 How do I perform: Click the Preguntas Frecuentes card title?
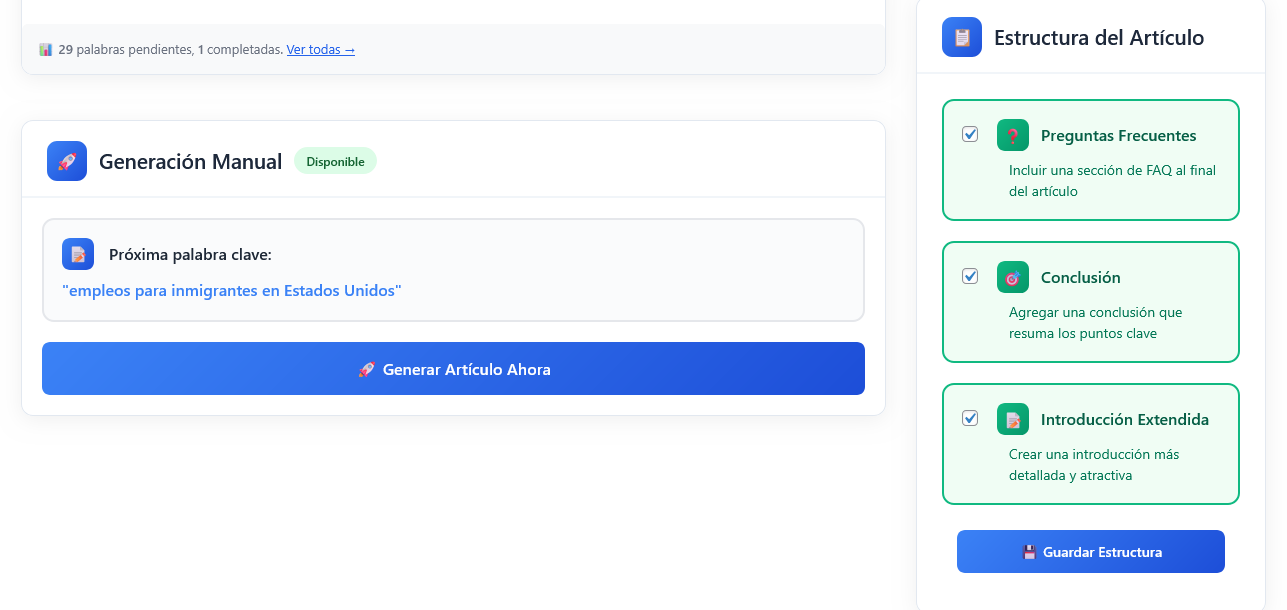coord(1118,136)
